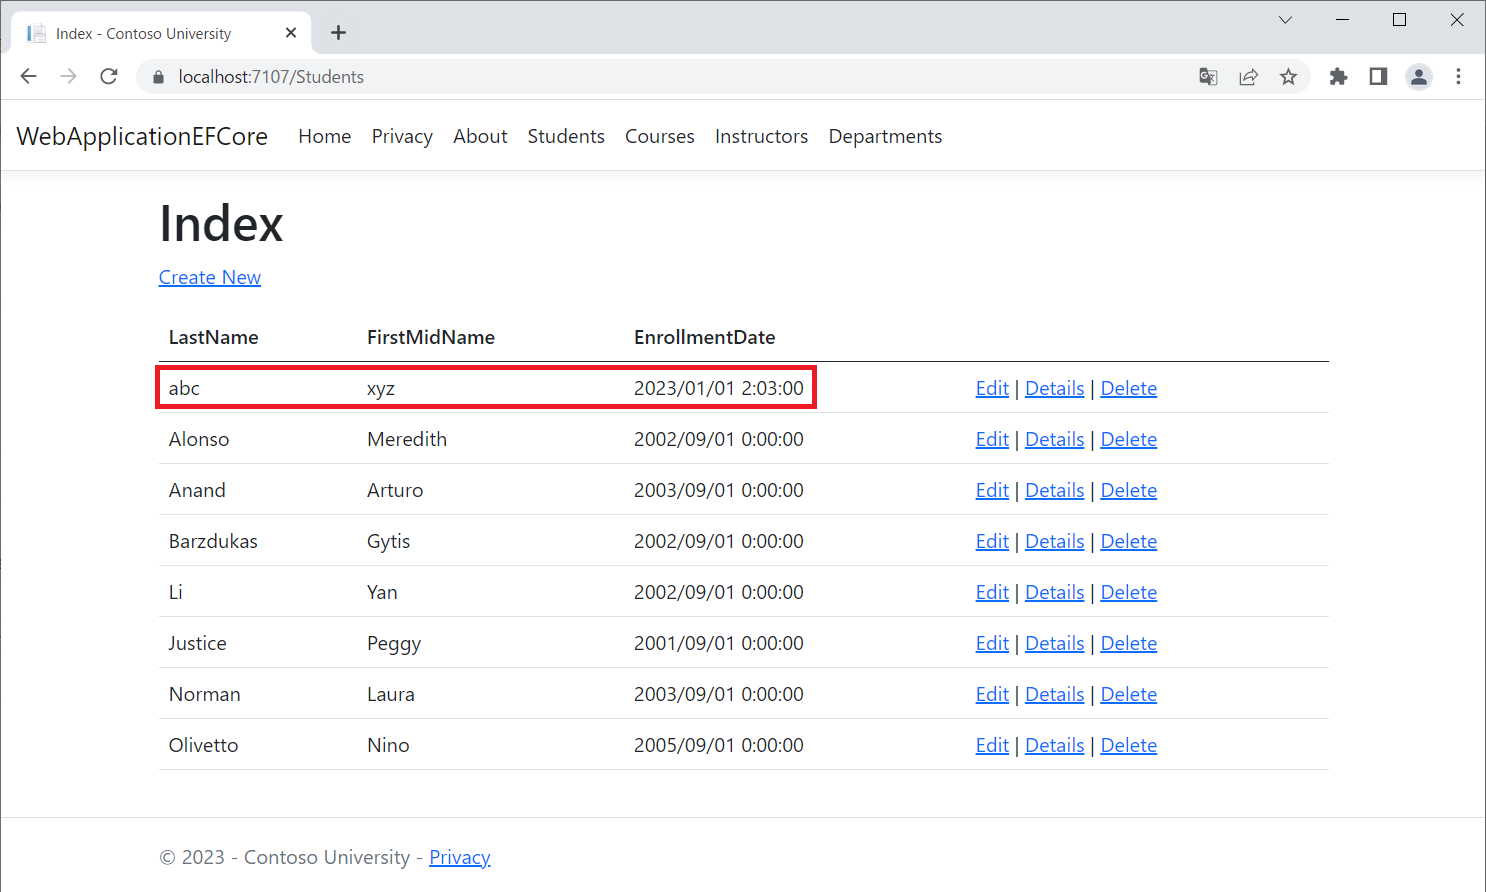
Task: Open a new browser tab
Action: (339, 33)
